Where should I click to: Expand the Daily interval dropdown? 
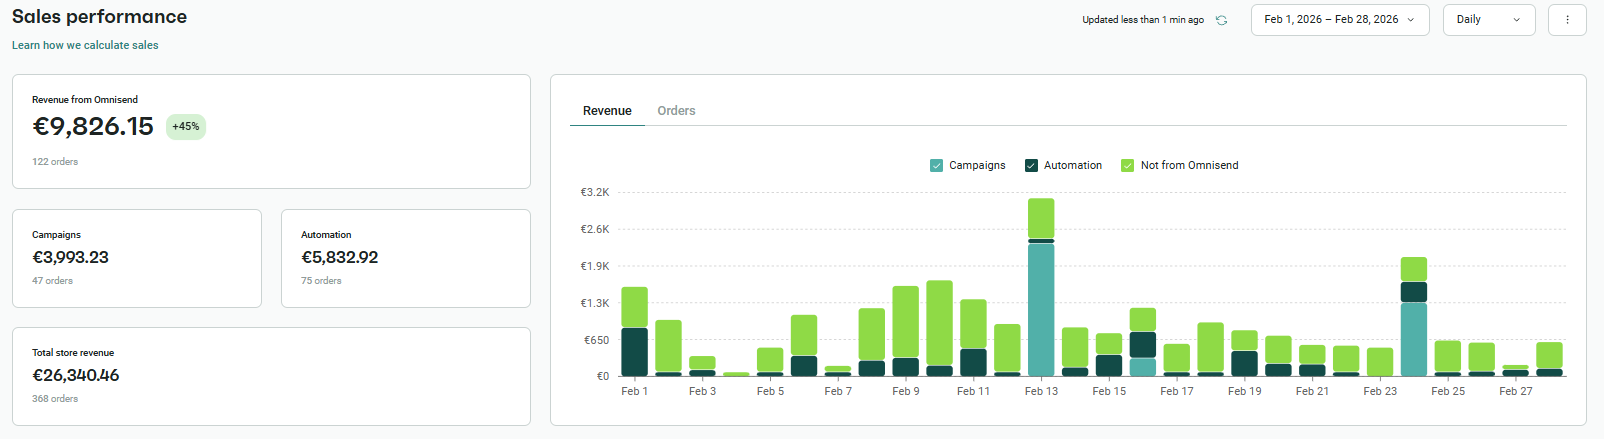tap(1489, 20)
